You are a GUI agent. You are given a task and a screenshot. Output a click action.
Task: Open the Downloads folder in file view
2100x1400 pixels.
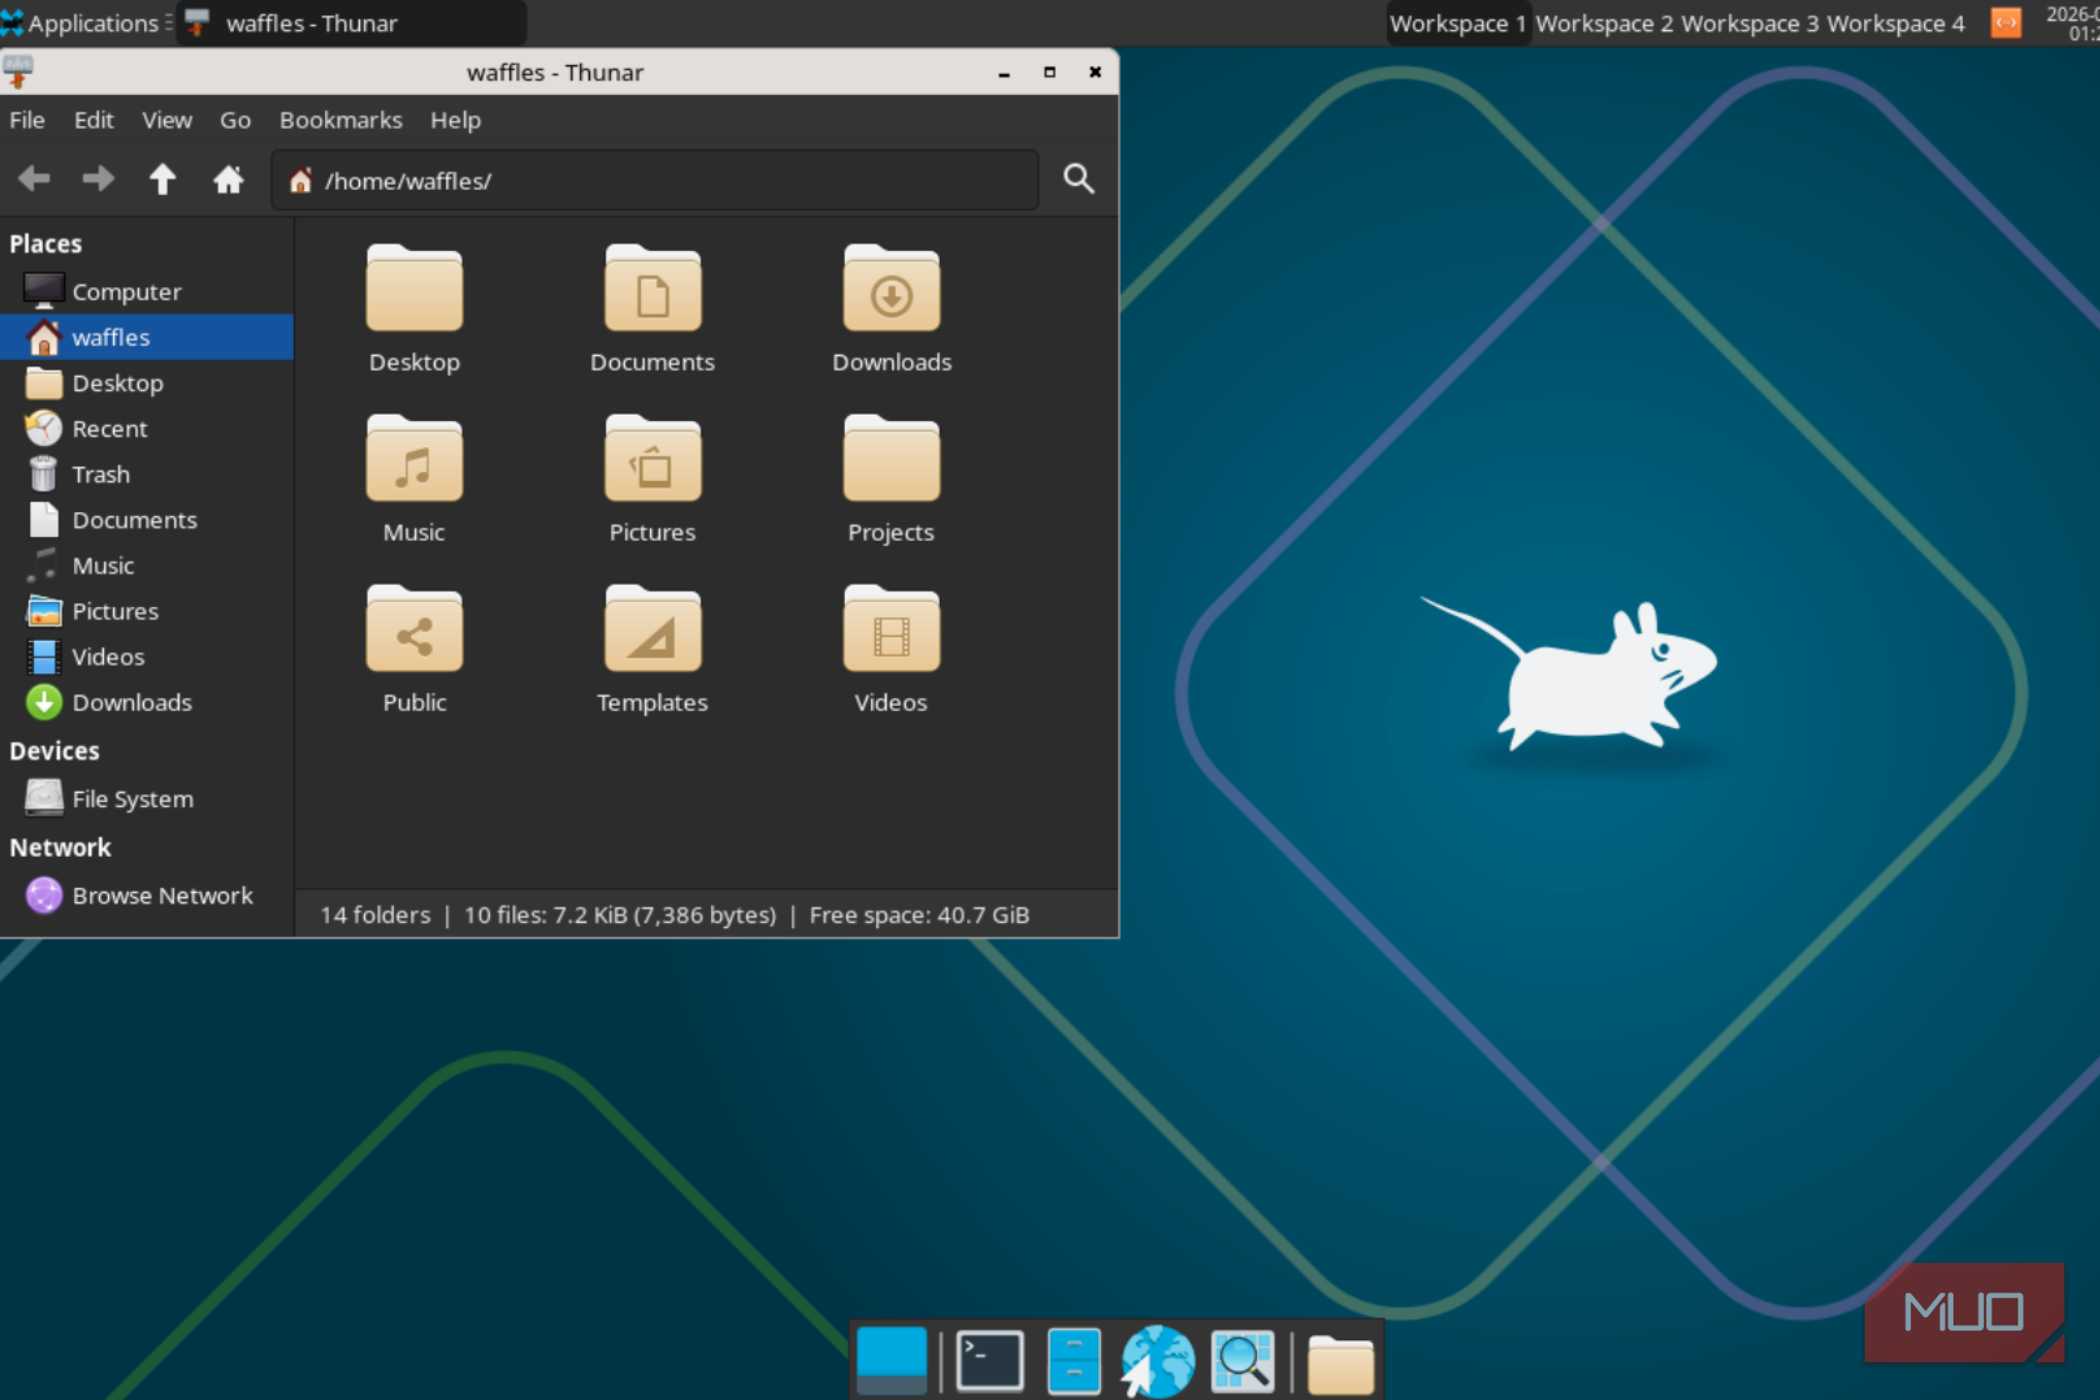[891, 310]
